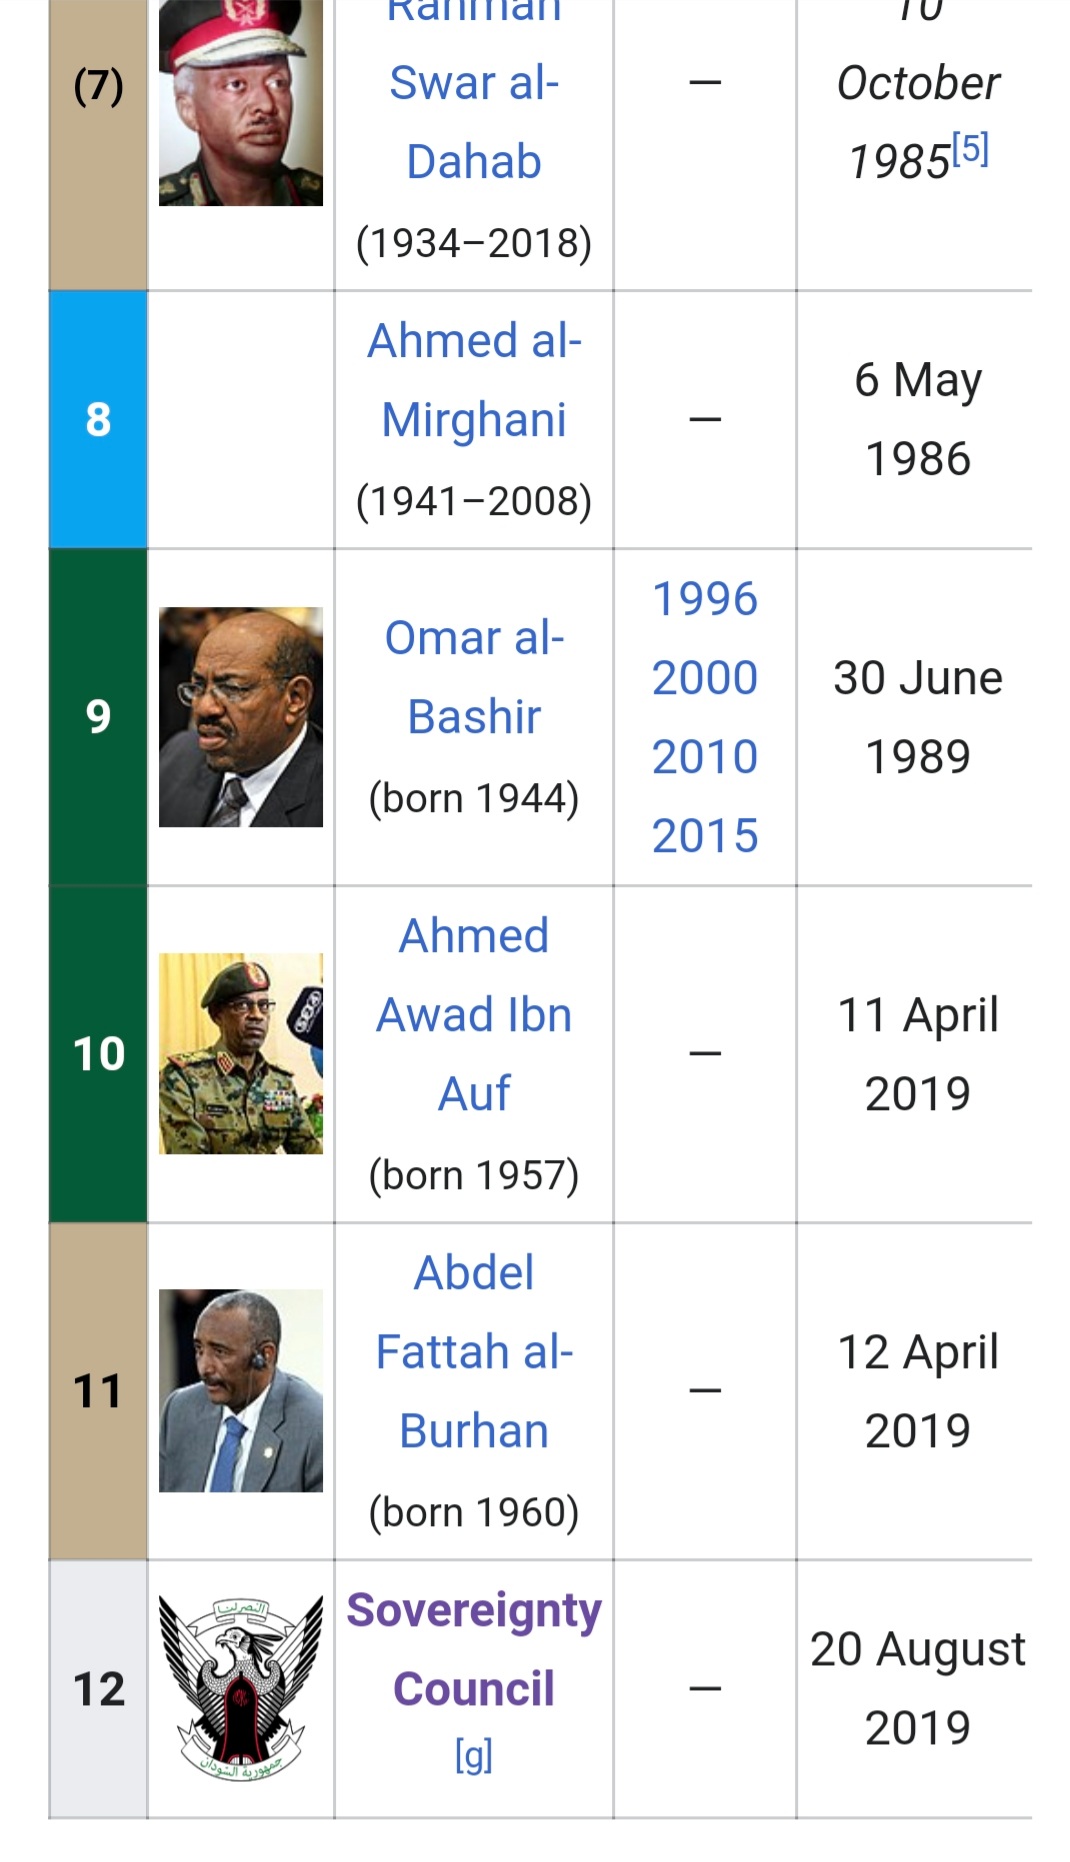The width and height of the screenshot is (1070, 1862).
Task: Open Ahmed Awad Ibn Auf article link
Action: pos(474,1014)
